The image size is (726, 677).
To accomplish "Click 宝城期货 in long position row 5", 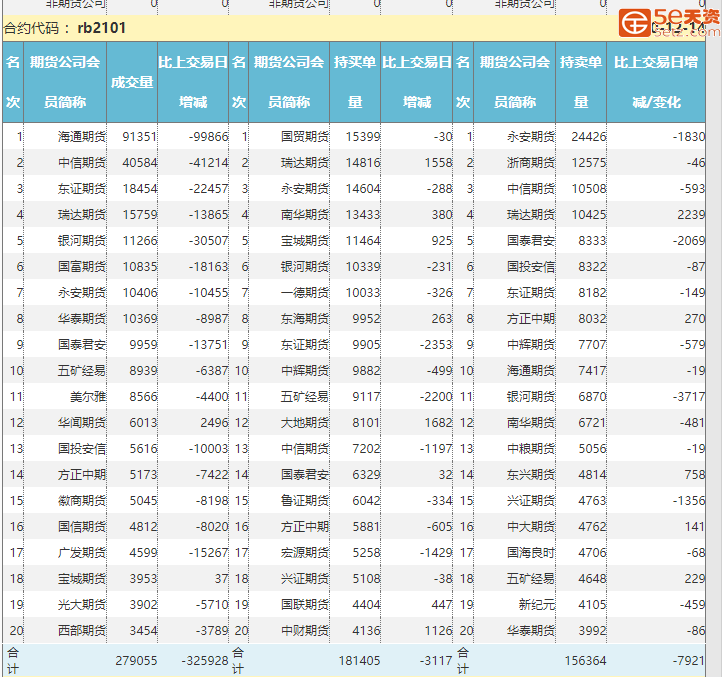I will coord(305,240).
